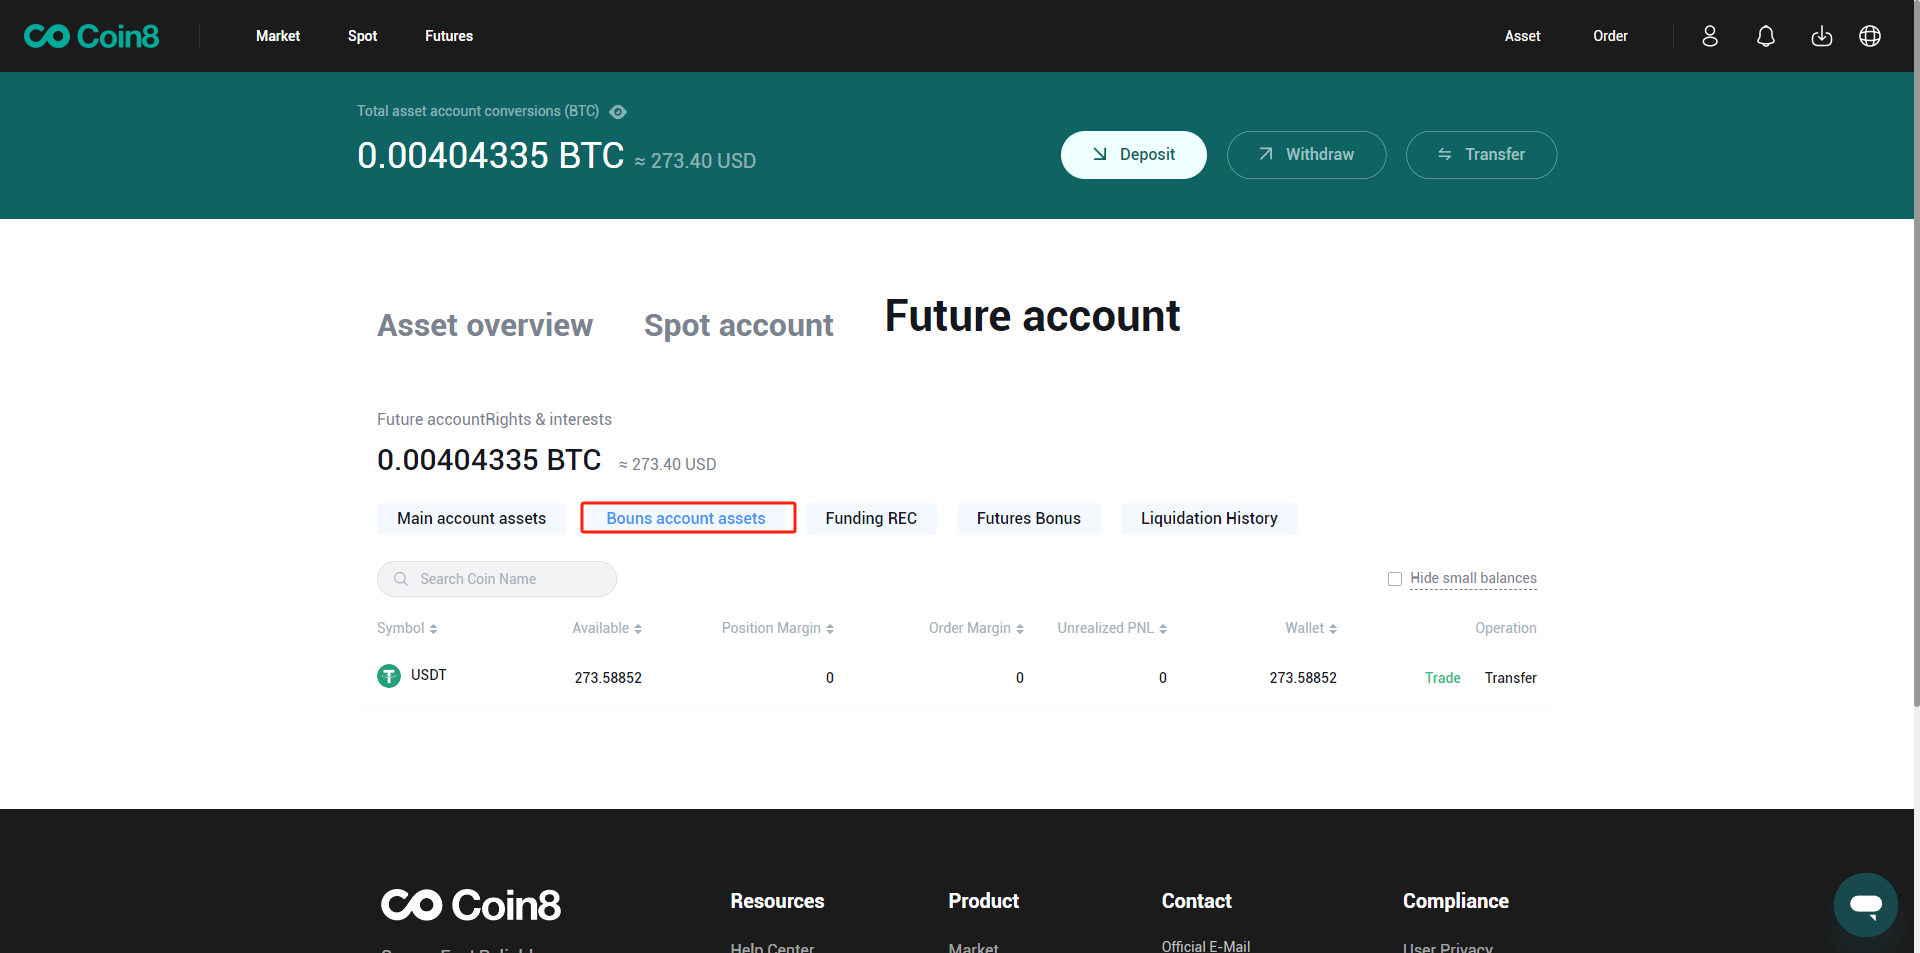Screen dimensions: 1920x953
Task: Type in Search Coin Name field
Action: click(x=510, y=579)
